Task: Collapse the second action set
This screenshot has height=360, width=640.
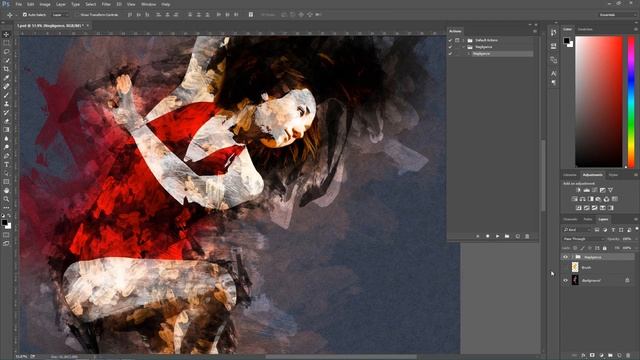Action: pos(463,47)
